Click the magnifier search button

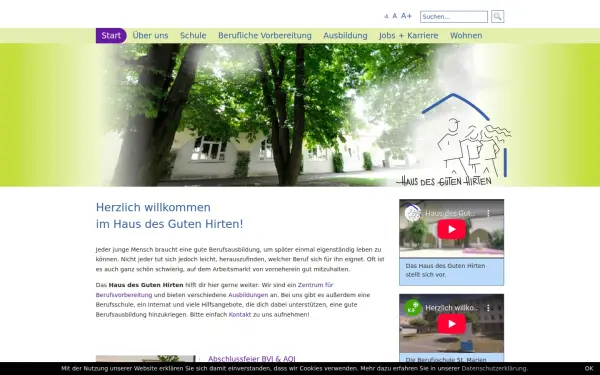[497, 16]
